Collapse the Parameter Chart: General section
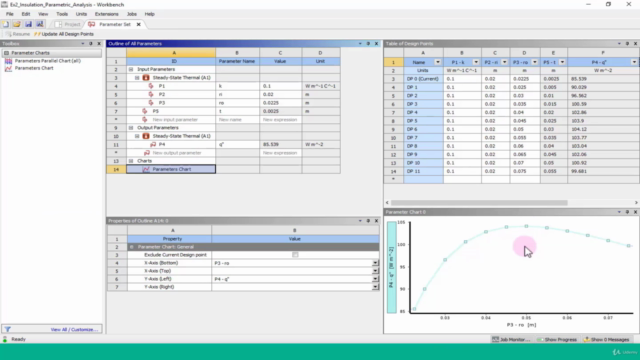Image resolution: width=640 pixels, height=360 pixels. tap(131, 247)
